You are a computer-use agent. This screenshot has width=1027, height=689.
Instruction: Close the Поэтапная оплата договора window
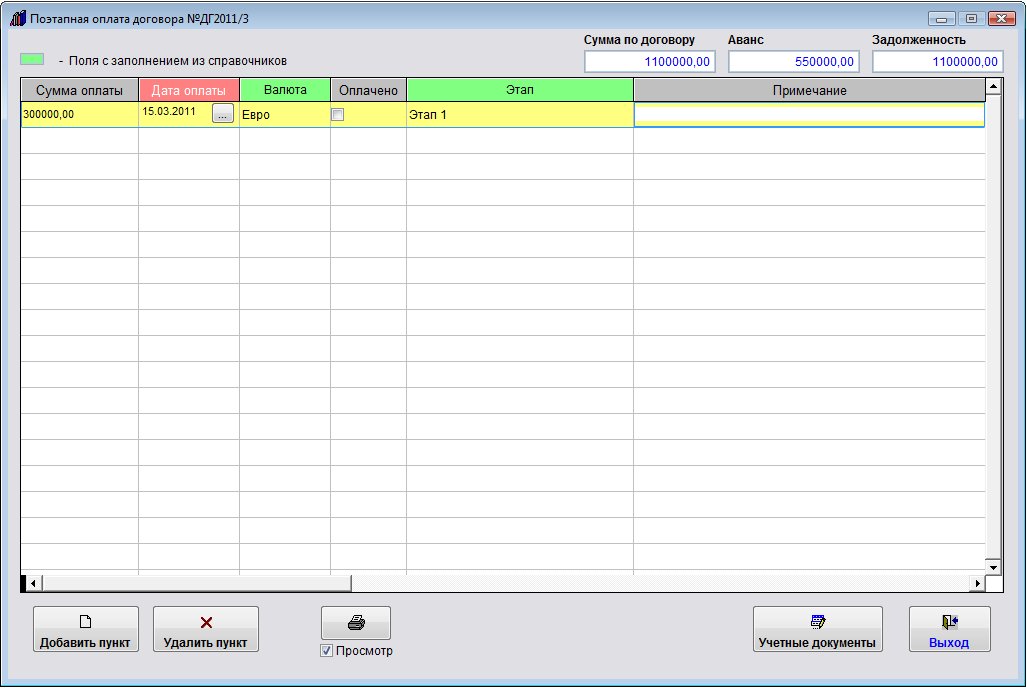(x=1001, y=18)
